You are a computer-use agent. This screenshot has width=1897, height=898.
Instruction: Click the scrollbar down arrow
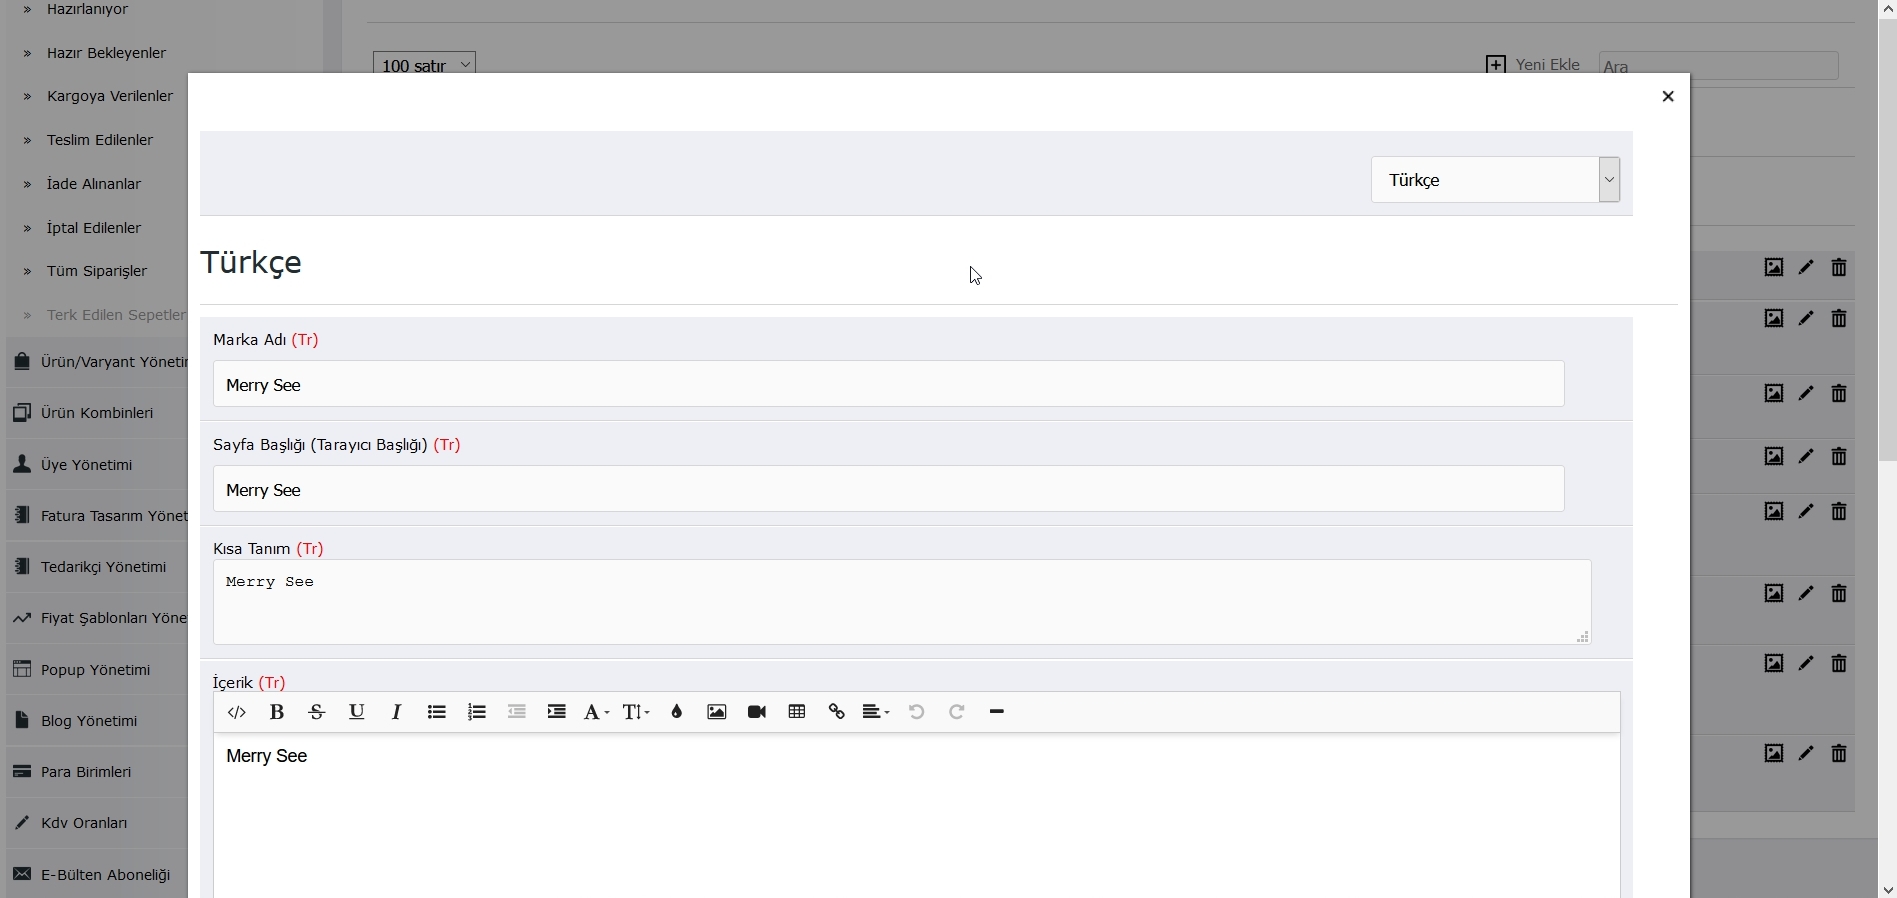pos(1888,889)
